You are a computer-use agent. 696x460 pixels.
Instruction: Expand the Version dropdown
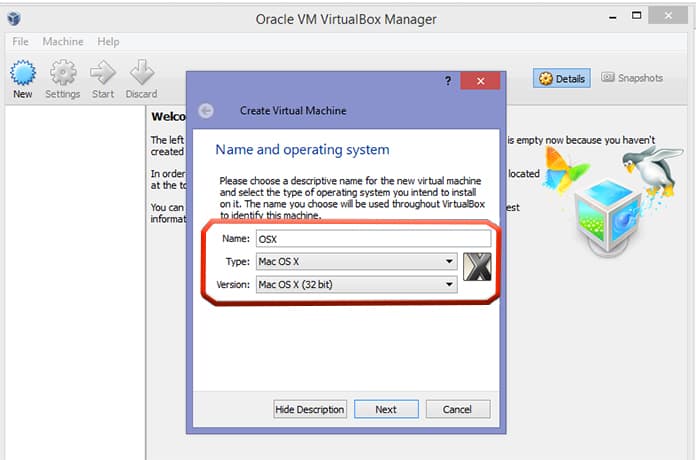[x=356, y=284]
